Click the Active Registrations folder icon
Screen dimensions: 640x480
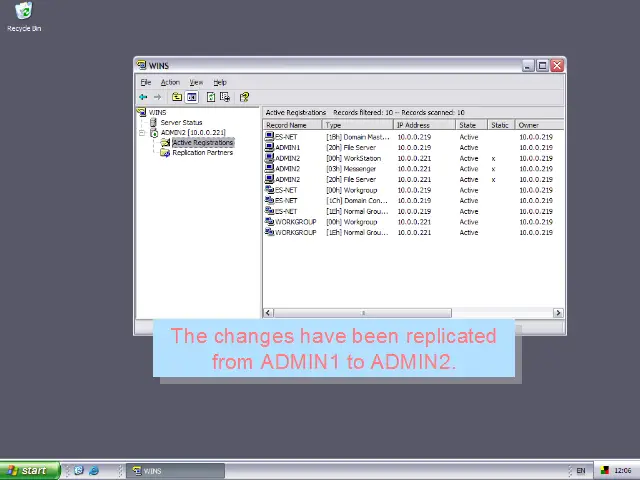click(x=165, y=142)
